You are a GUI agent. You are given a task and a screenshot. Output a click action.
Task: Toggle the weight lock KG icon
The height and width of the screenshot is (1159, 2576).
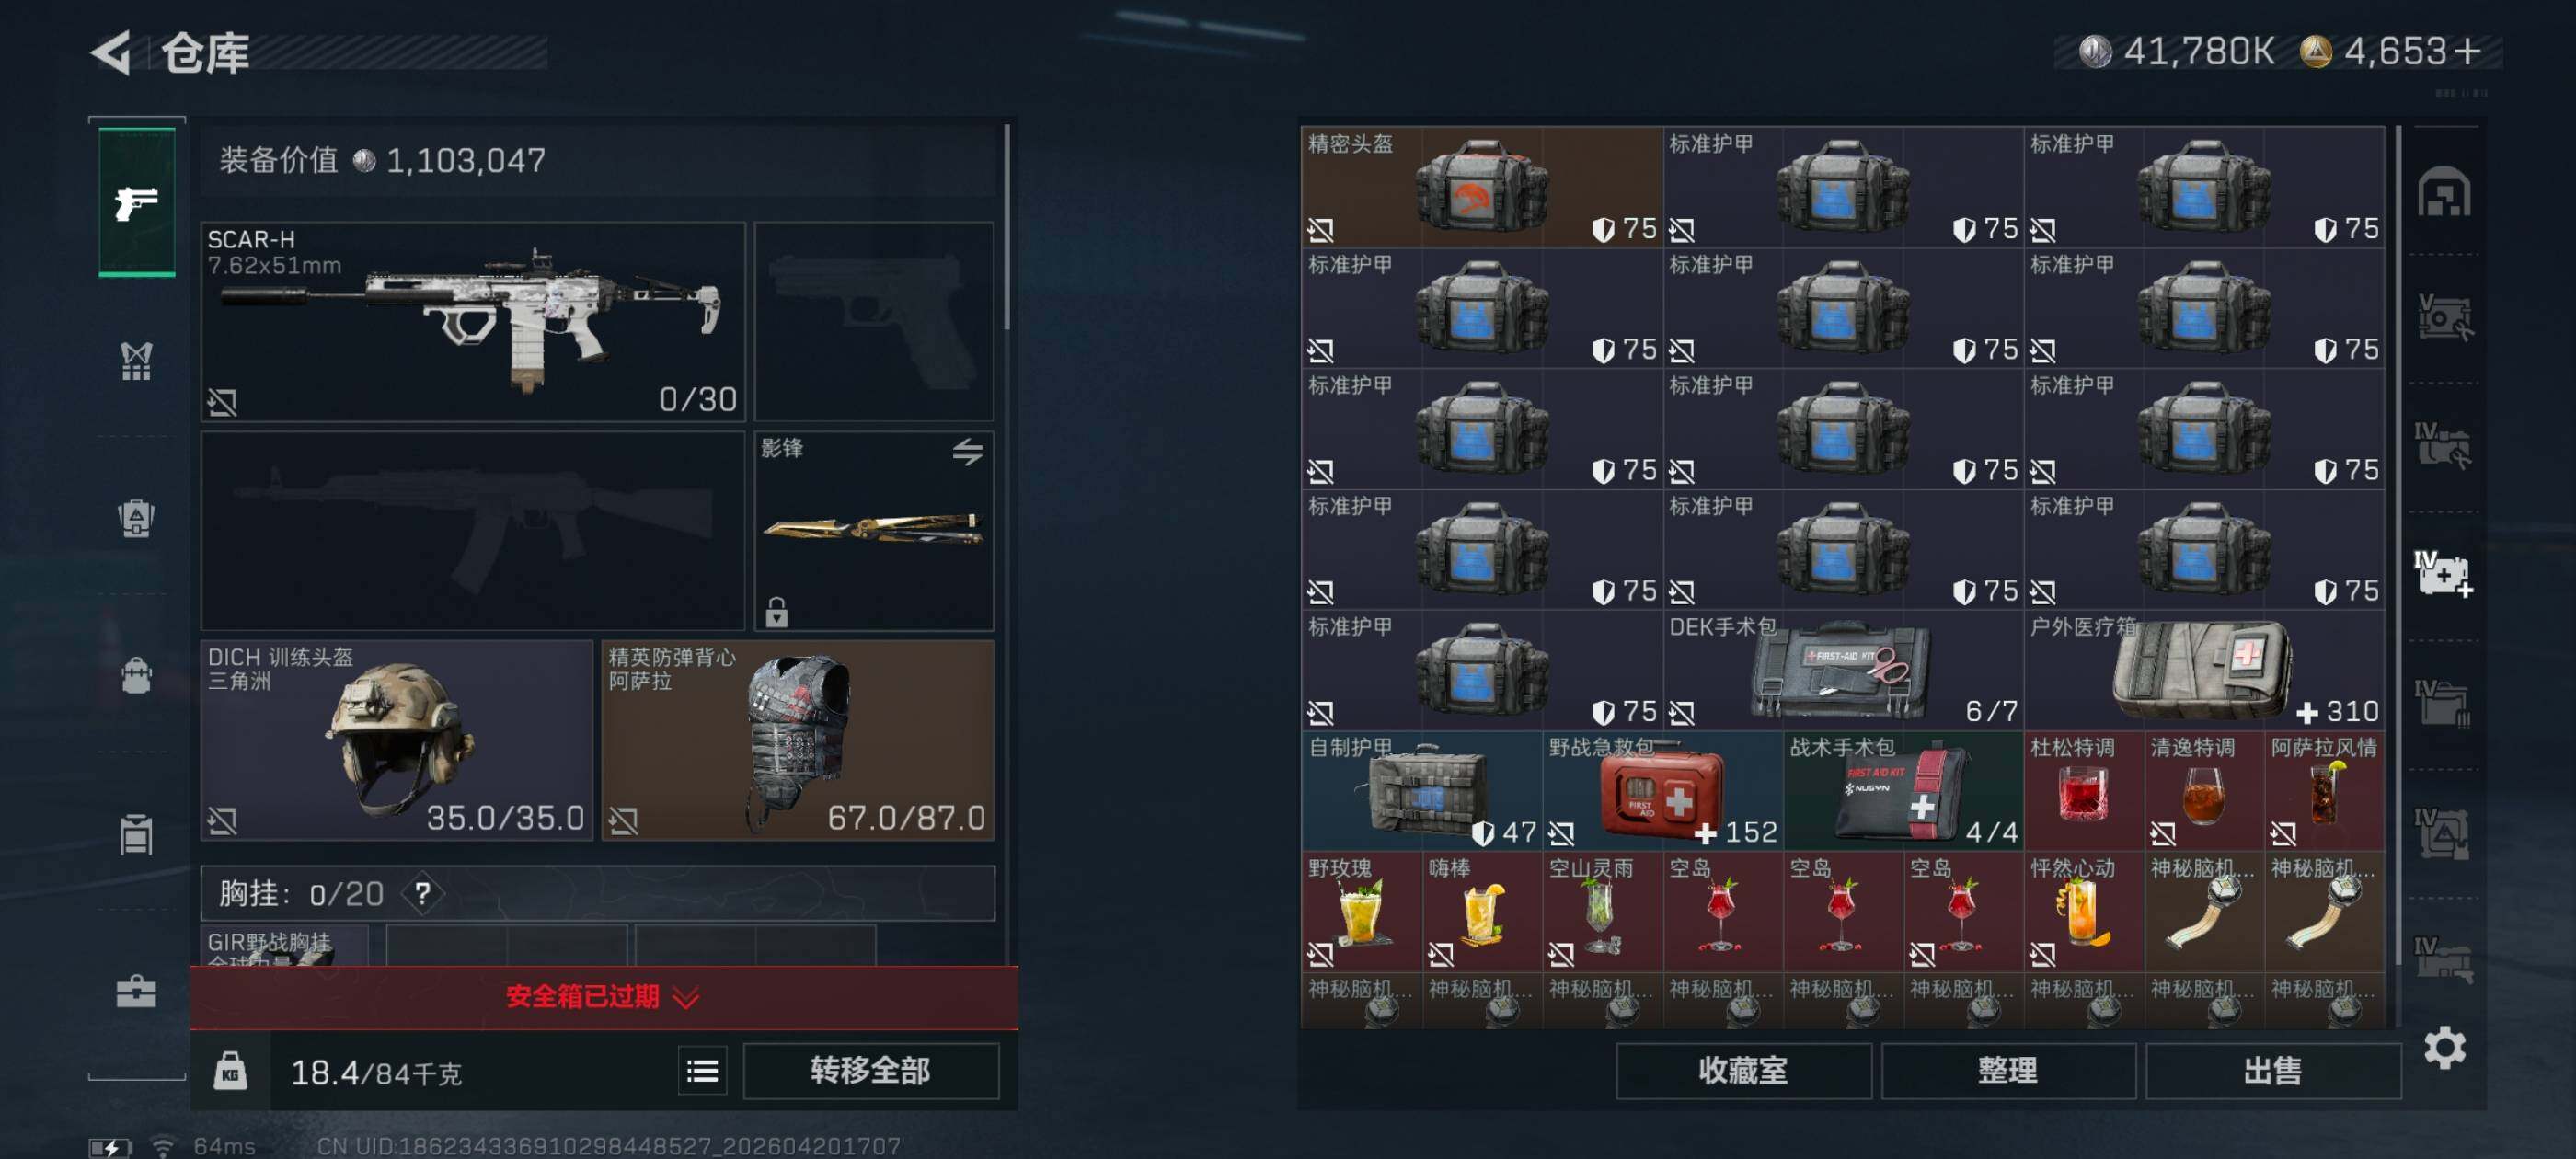(x=230, y=1071)
